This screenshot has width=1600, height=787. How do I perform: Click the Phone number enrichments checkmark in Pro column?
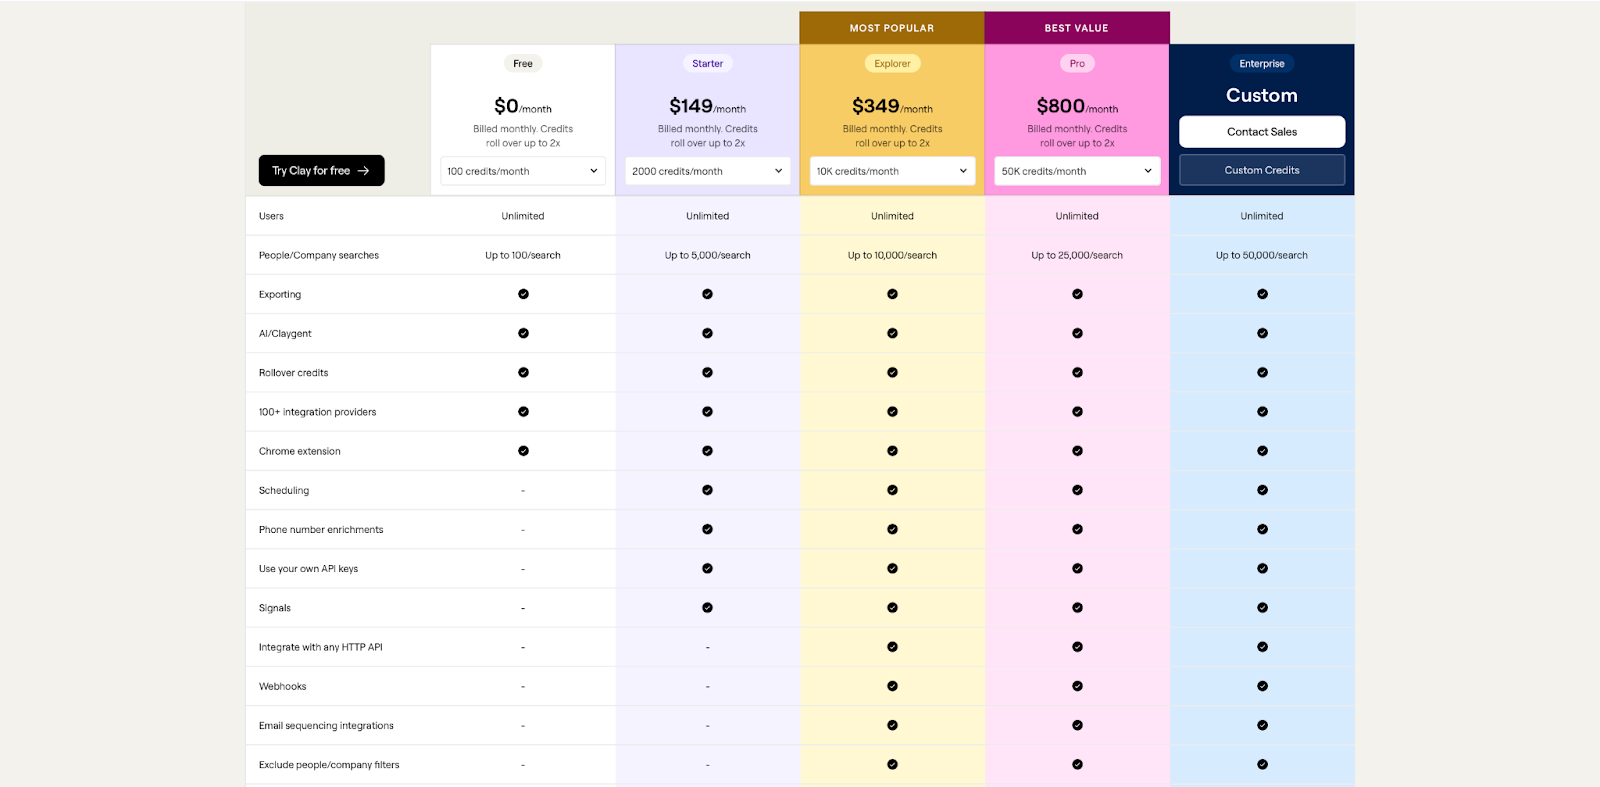[x=1077, y=529]
